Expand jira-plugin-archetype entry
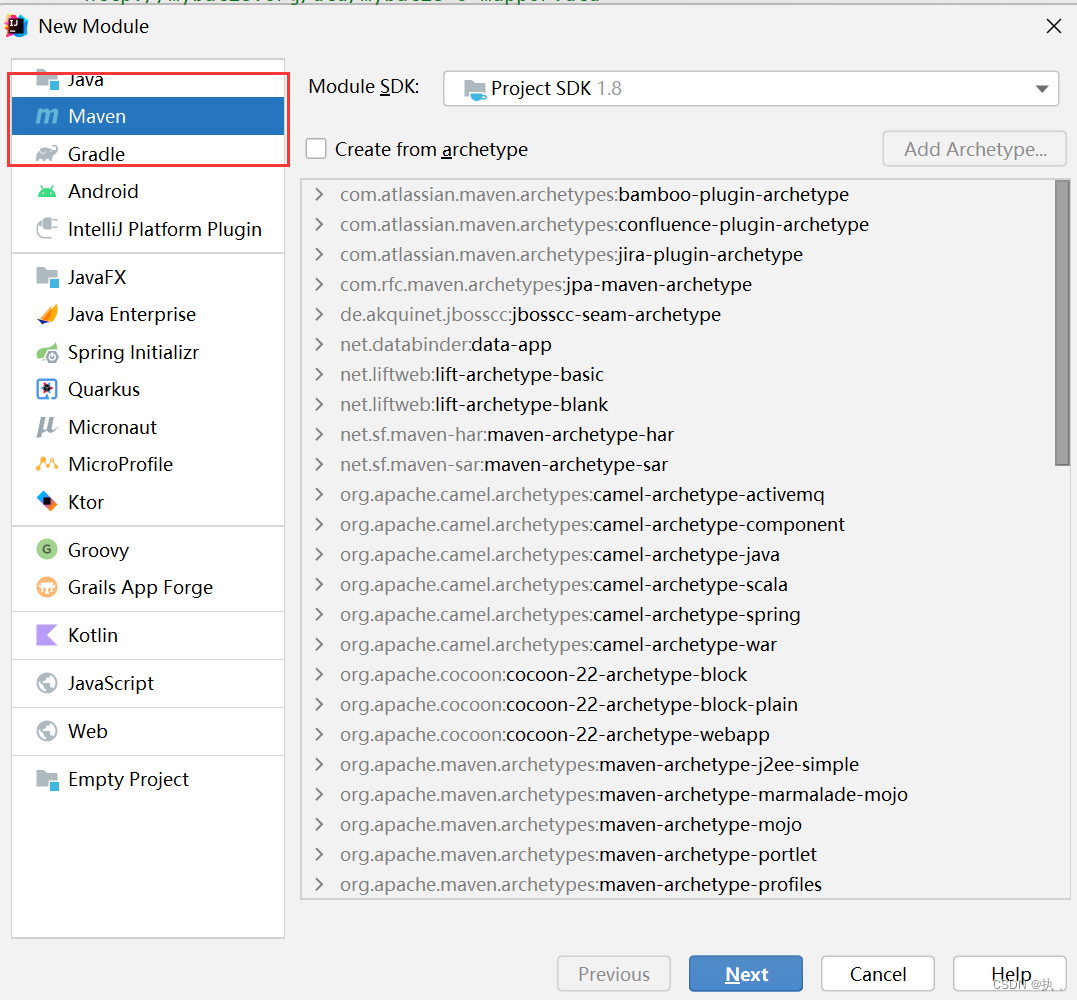1077x1000 pixels. [x=319, y=254]
